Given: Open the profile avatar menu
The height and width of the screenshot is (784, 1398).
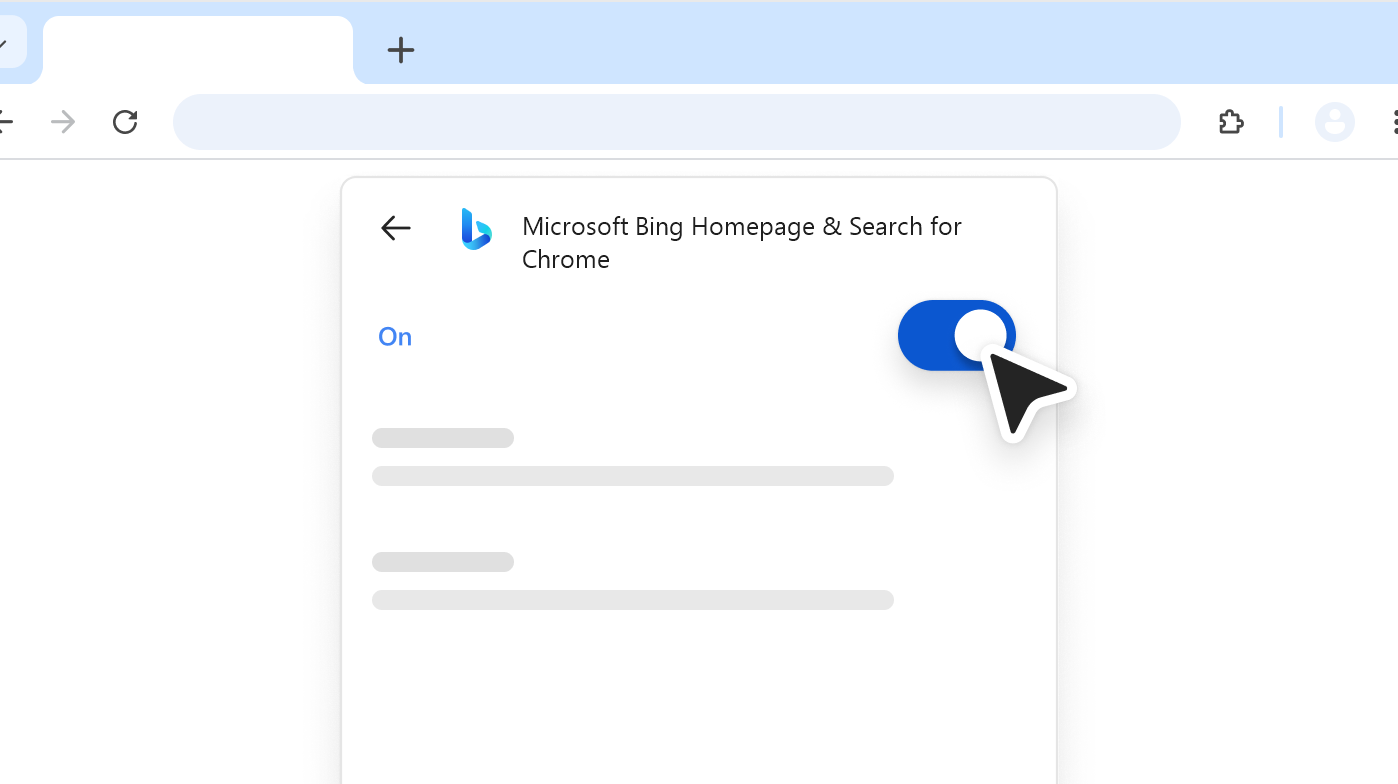Looking at the screenshot, I should [1335, 122].
